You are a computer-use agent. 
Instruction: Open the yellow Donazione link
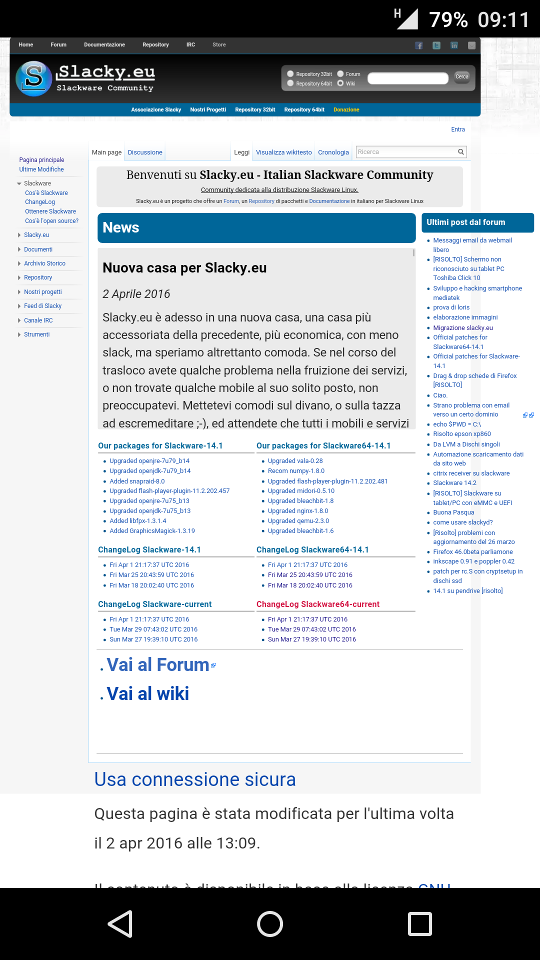click(346, 110)
